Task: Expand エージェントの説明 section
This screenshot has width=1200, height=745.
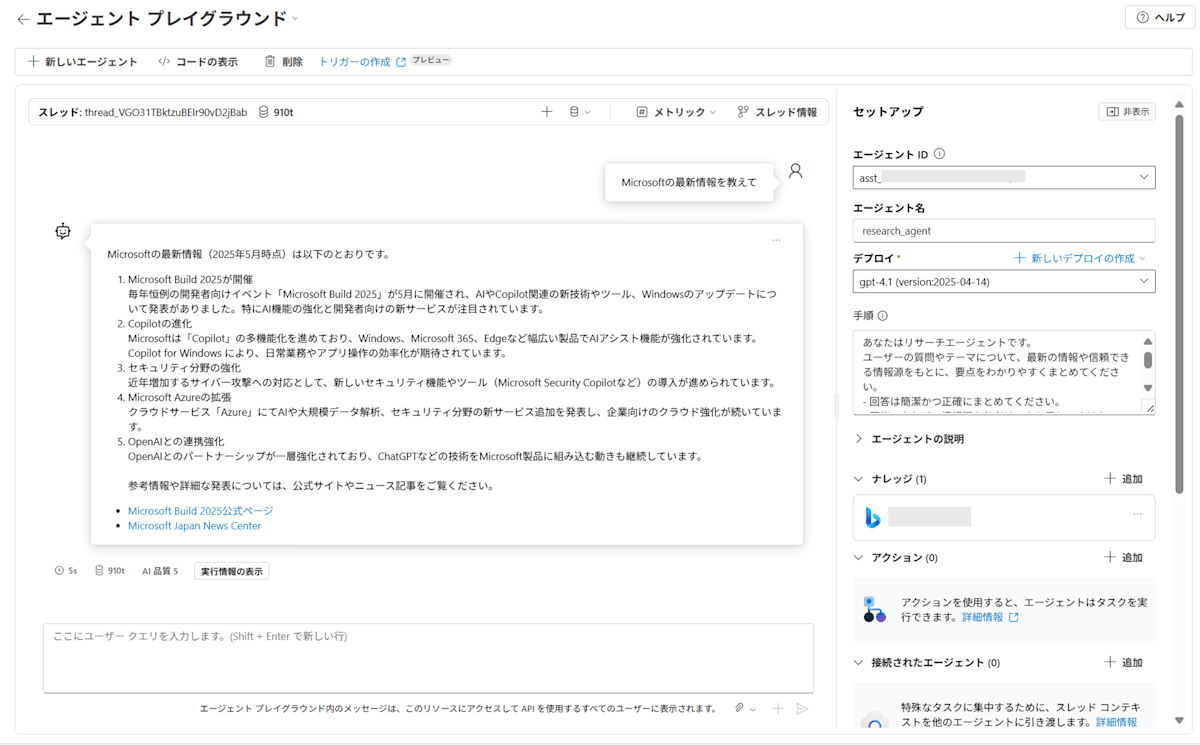Action: [x=910, y=439]
